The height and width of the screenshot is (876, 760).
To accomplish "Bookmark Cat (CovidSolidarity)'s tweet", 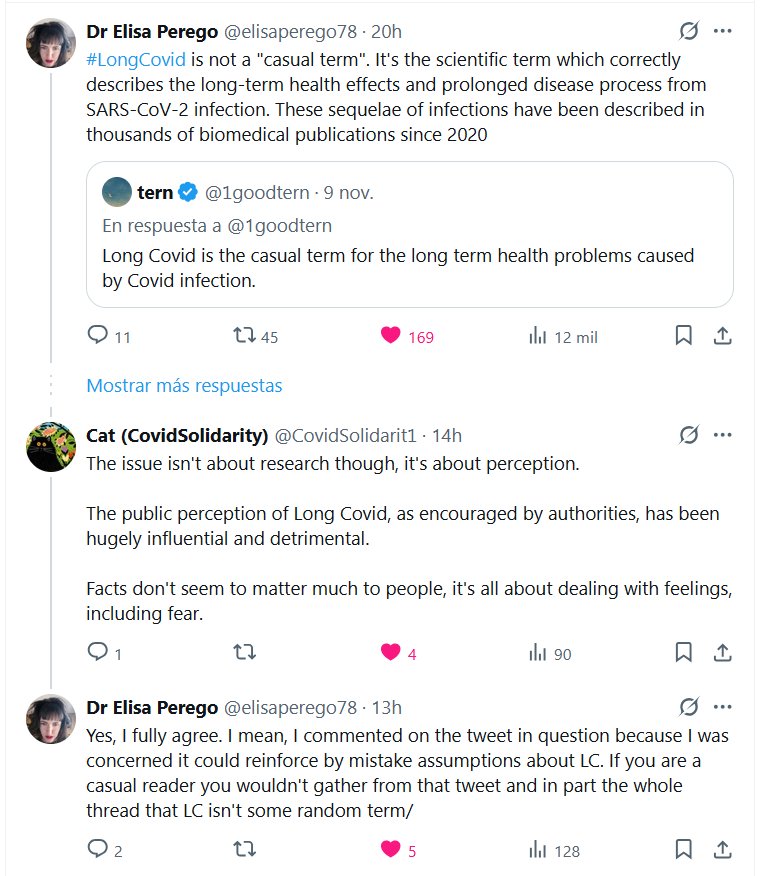I will (684, 652).
